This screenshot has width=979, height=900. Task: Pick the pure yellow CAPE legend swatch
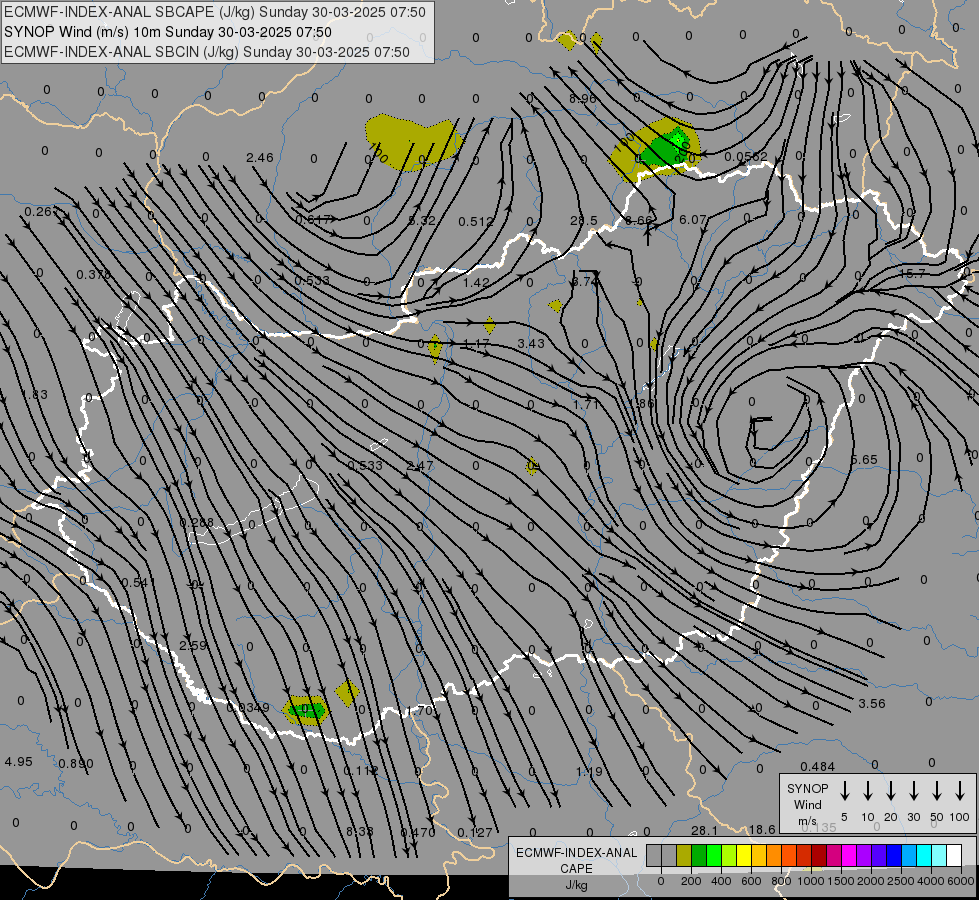tap(744, 856)
